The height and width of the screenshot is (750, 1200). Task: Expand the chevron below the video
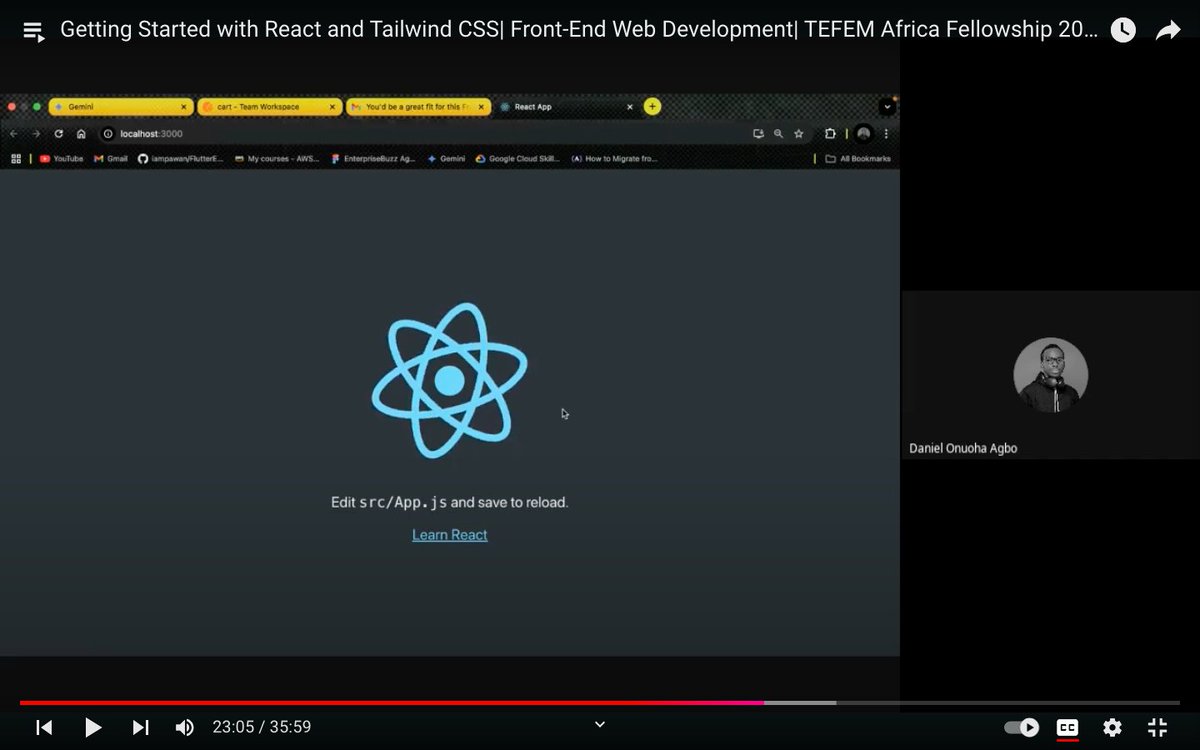600,724
